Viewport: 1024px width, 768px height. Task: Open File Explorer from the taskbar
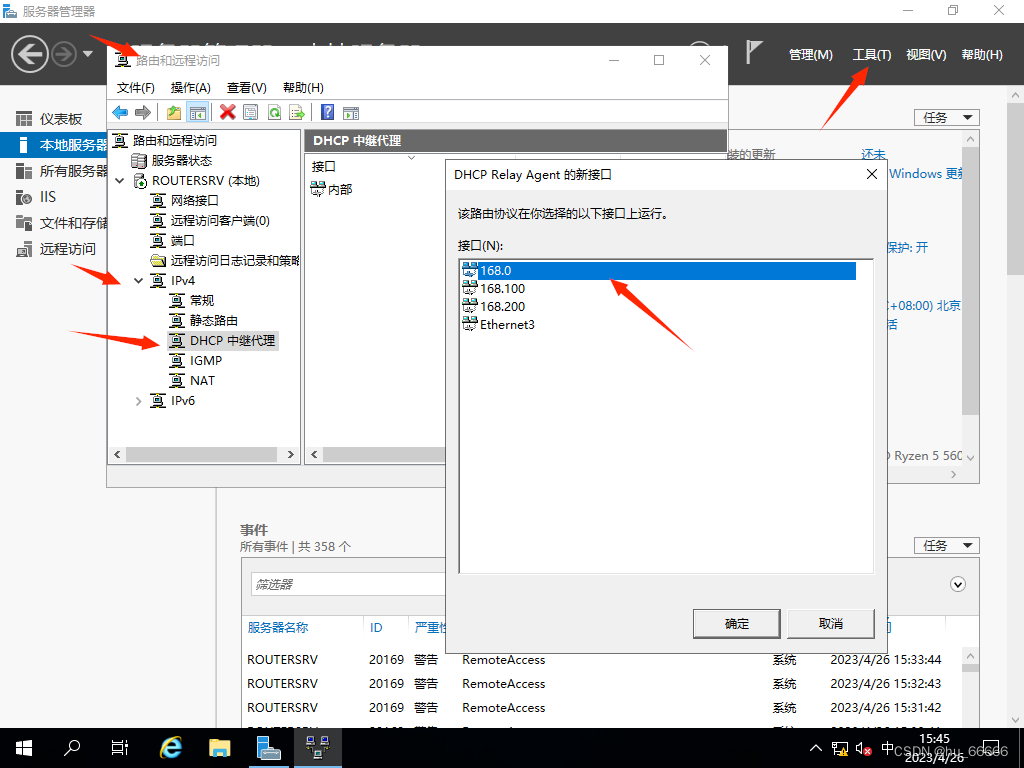[x=219, y=748]
